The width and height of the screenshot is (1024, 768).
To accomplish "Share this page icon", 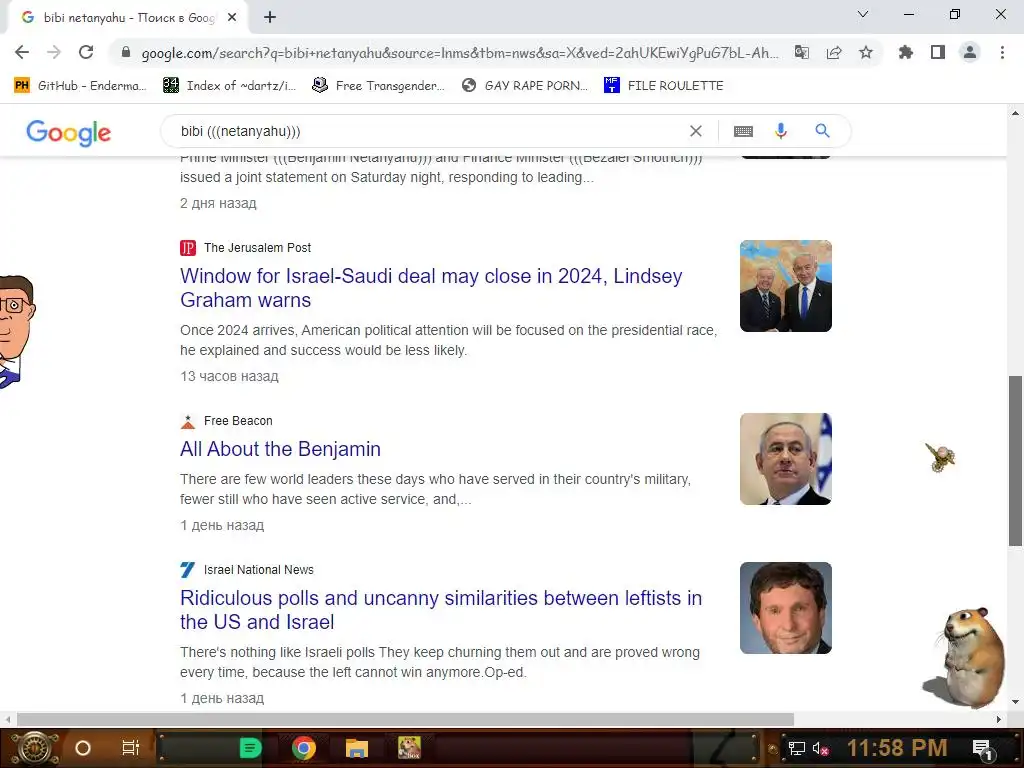I will (x=834, y=52).
